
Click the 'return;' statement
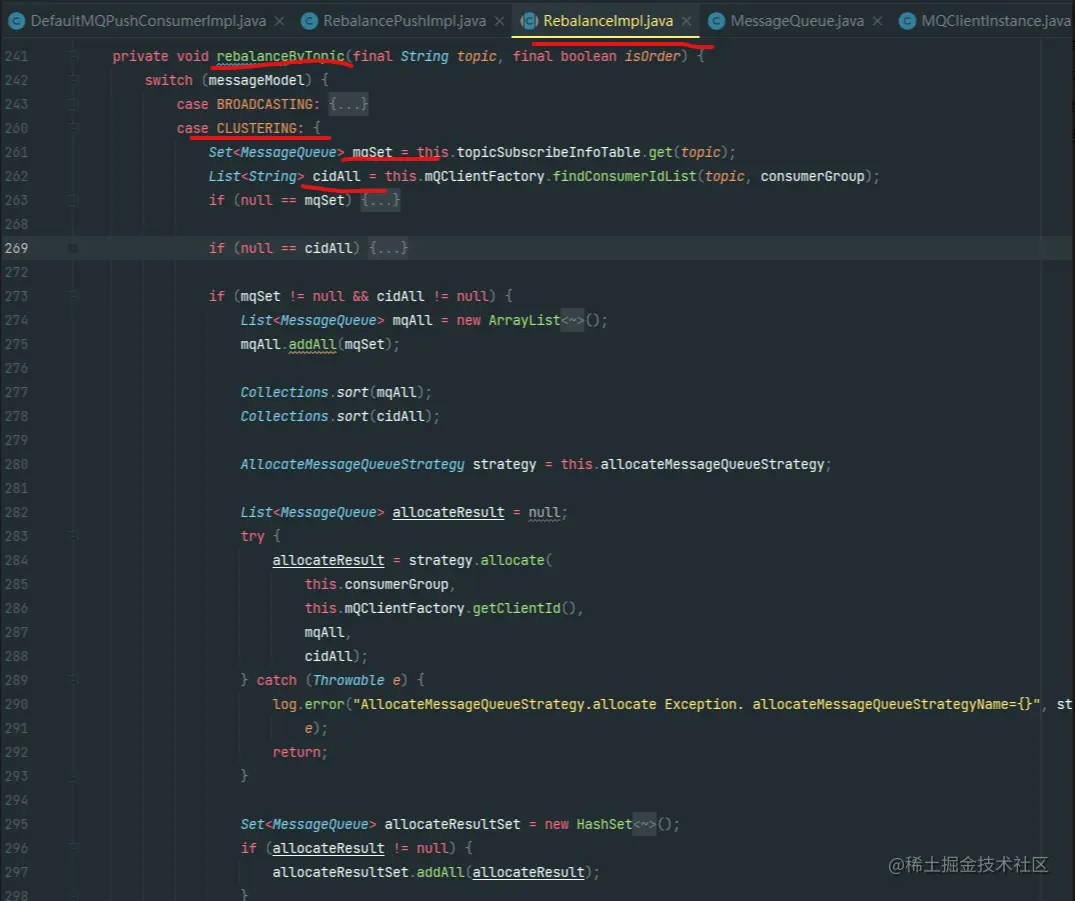pos(300,752)
